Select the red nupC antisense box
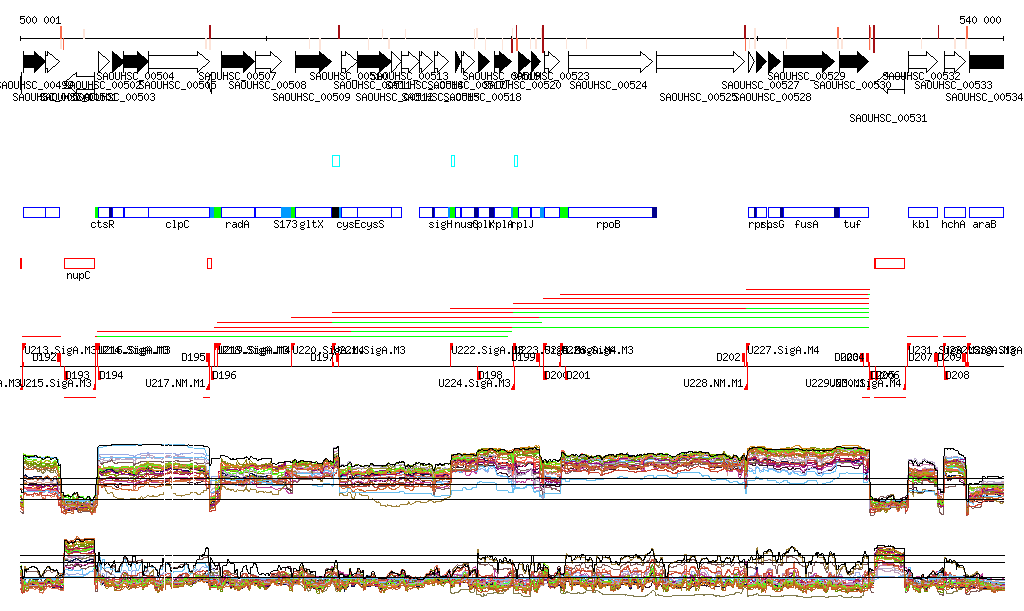The width and height of the screenshot is (1024, 611). click(x=78, y=263)
